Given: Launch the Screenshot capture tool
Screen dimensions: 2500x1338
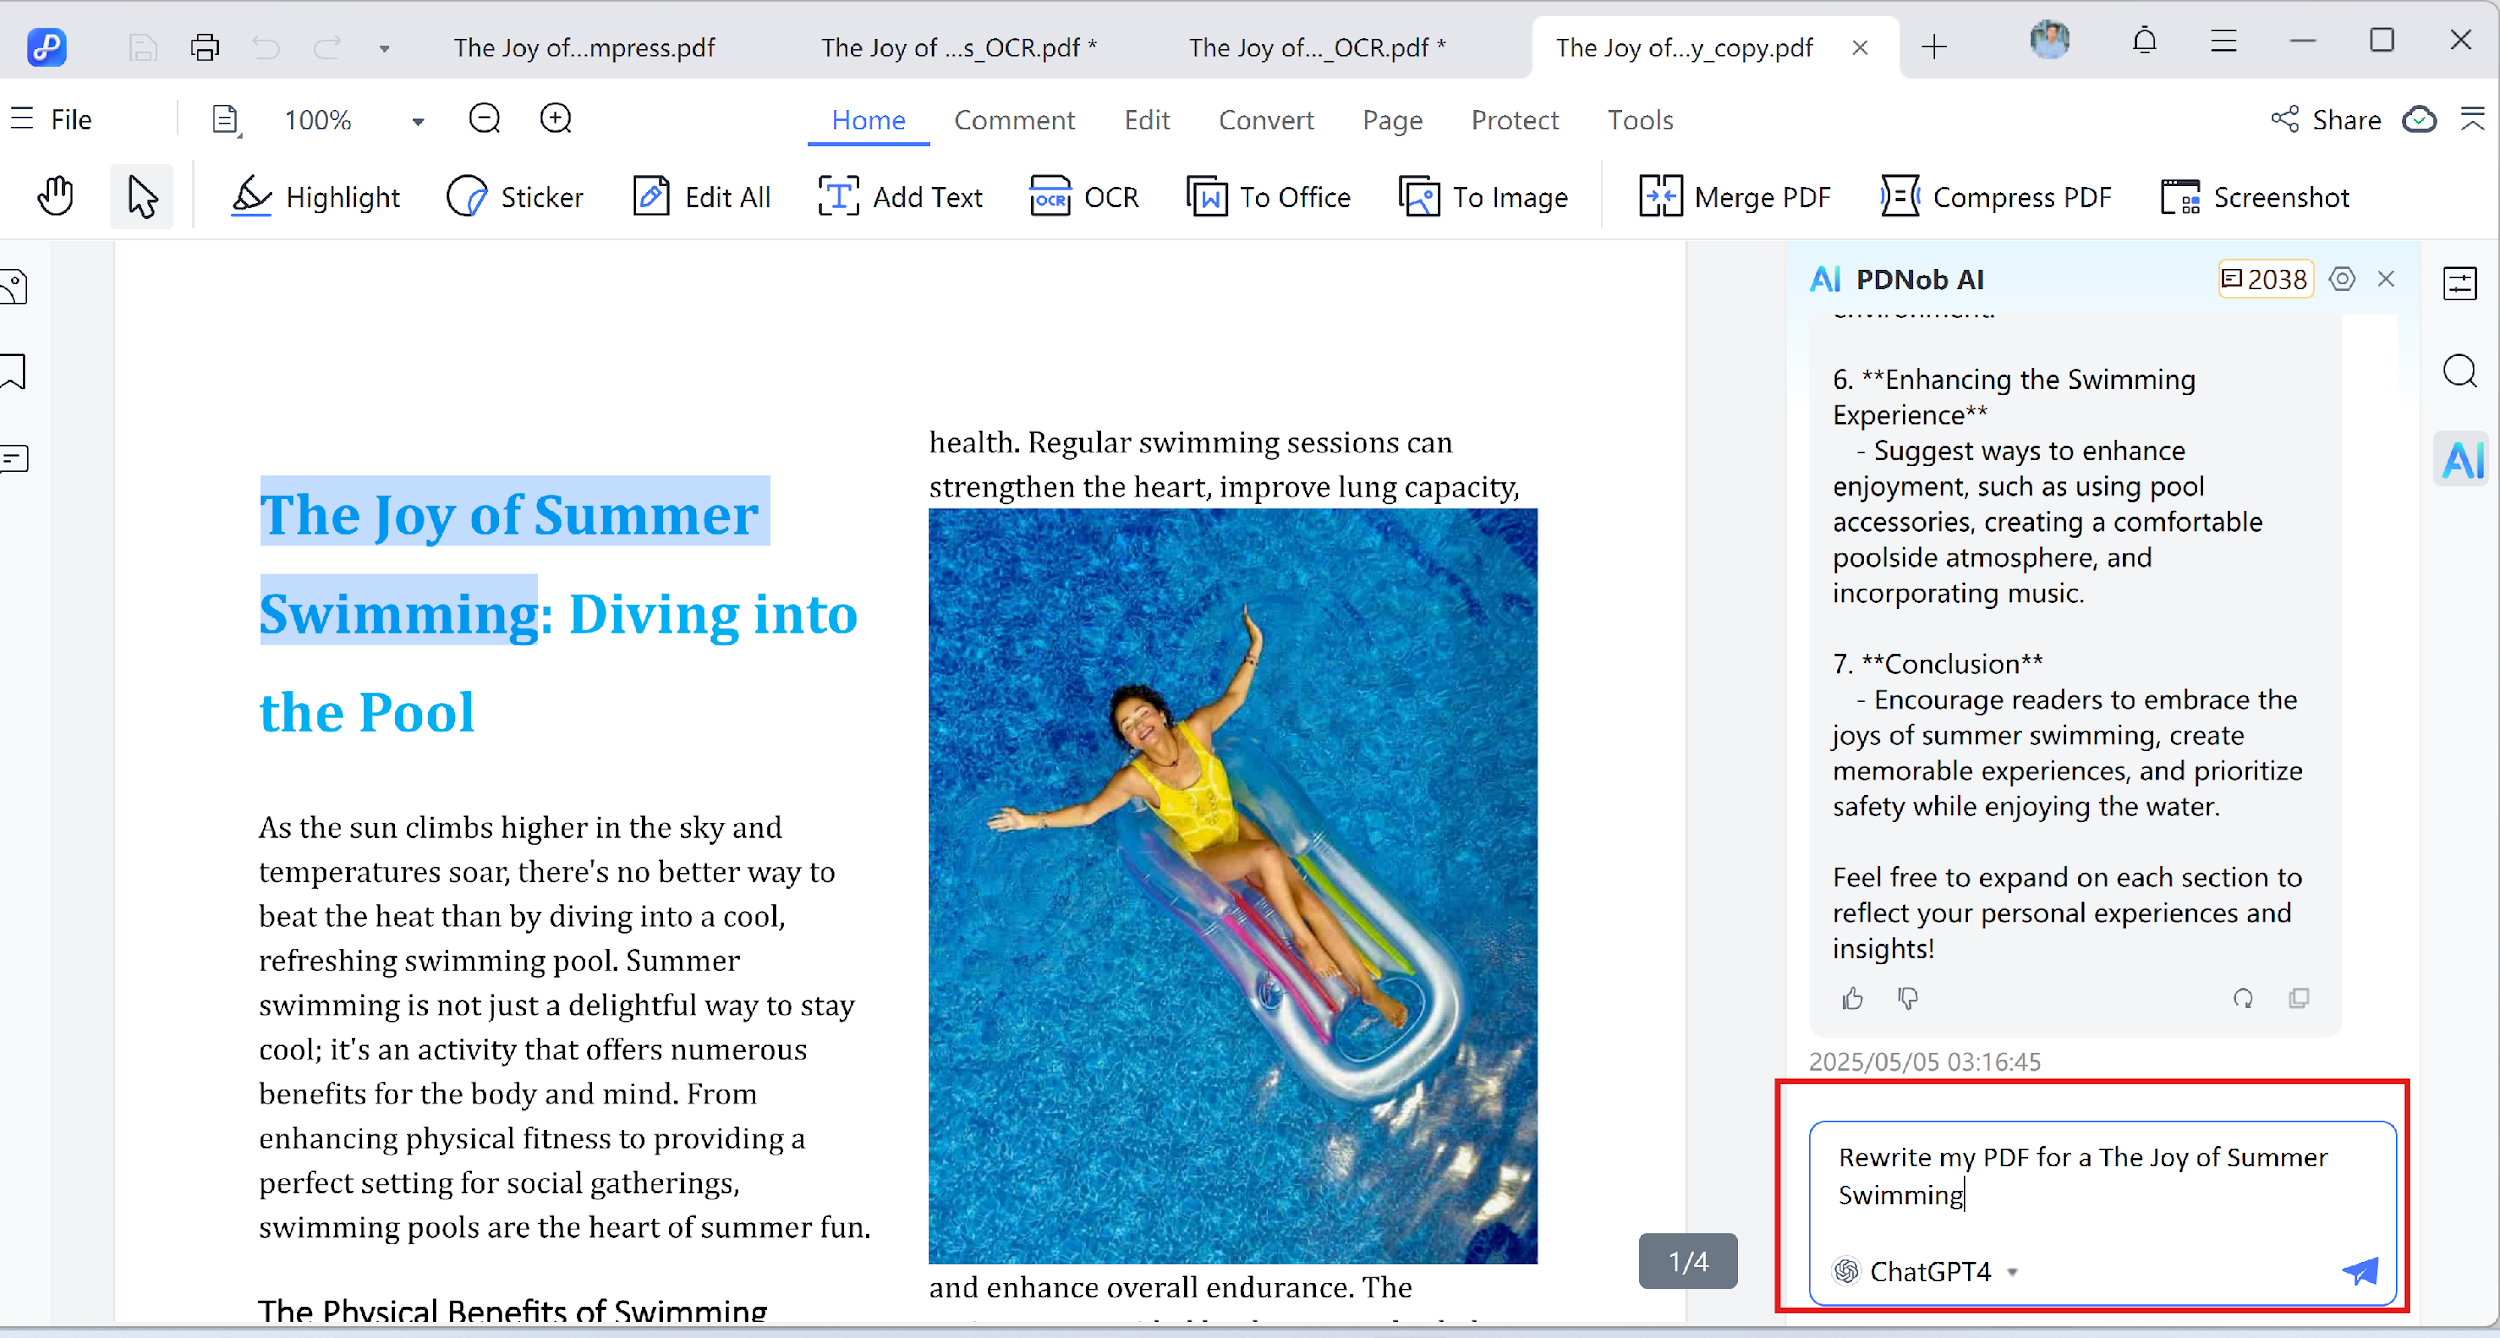Looking at the screenshot, I should 2256,196.
